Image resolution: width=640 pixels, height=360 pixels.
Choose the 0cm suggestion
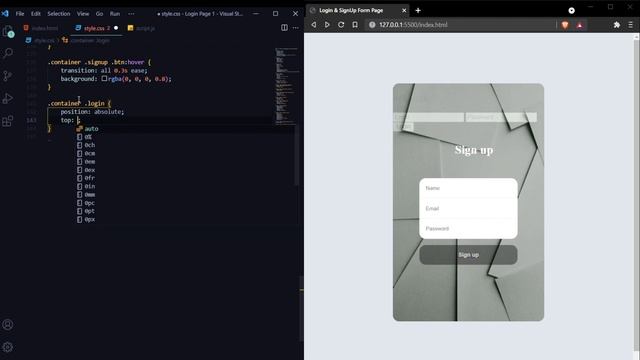pyautogui.click(x=90, y=153)
